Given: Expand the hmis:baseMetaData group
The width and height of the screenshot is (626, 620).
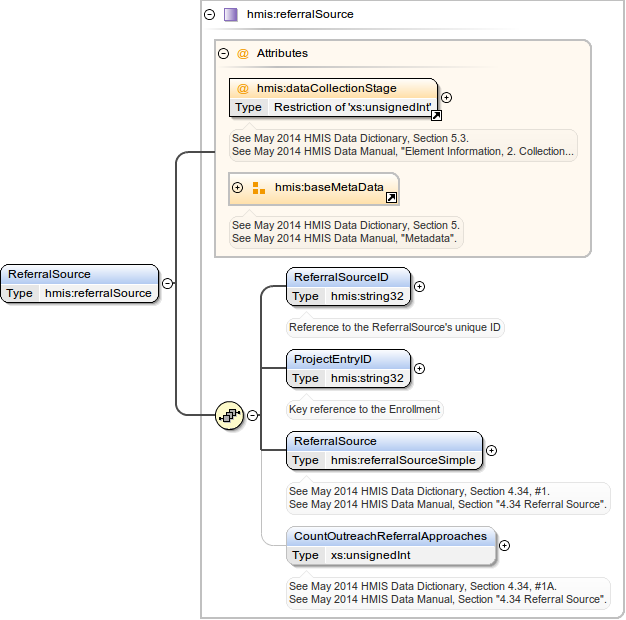Looking at the screenshot, I should coord(238,187).
